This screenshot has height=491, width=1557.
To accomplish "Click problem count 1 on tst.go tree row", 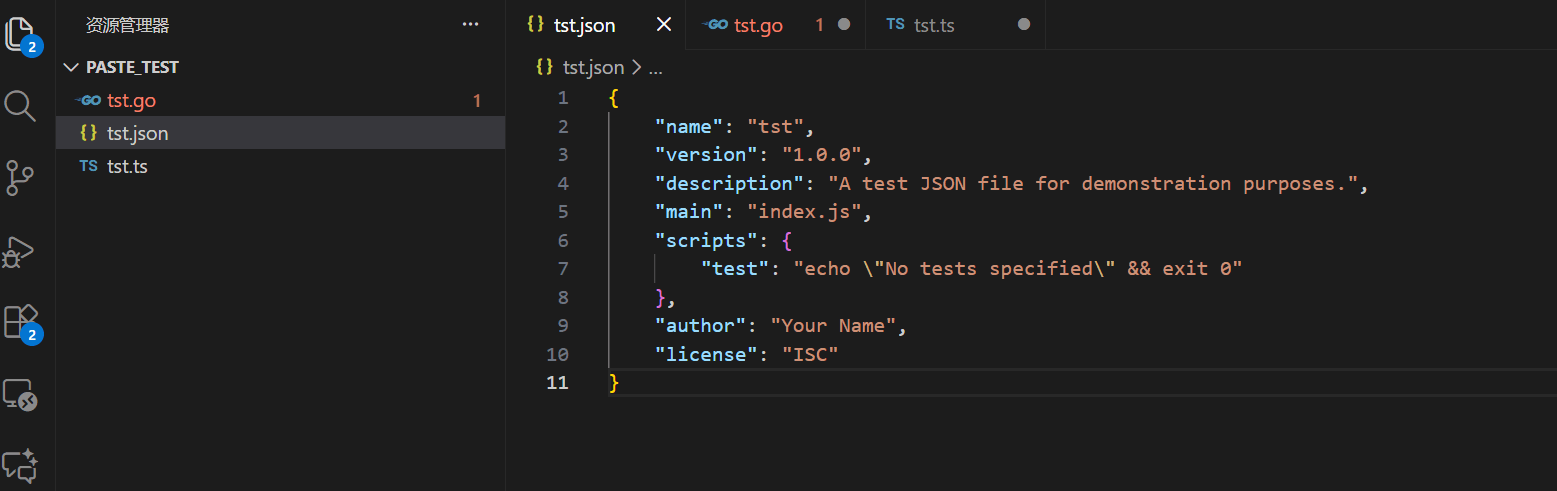I will coord(477,101).
